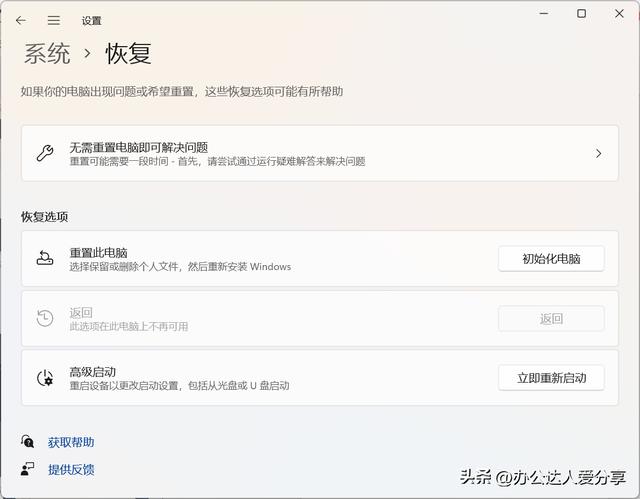Viewport: 640px width, 499px height.
Task: Click text 此选项在此电脑上不再可用
Action: 129,326
